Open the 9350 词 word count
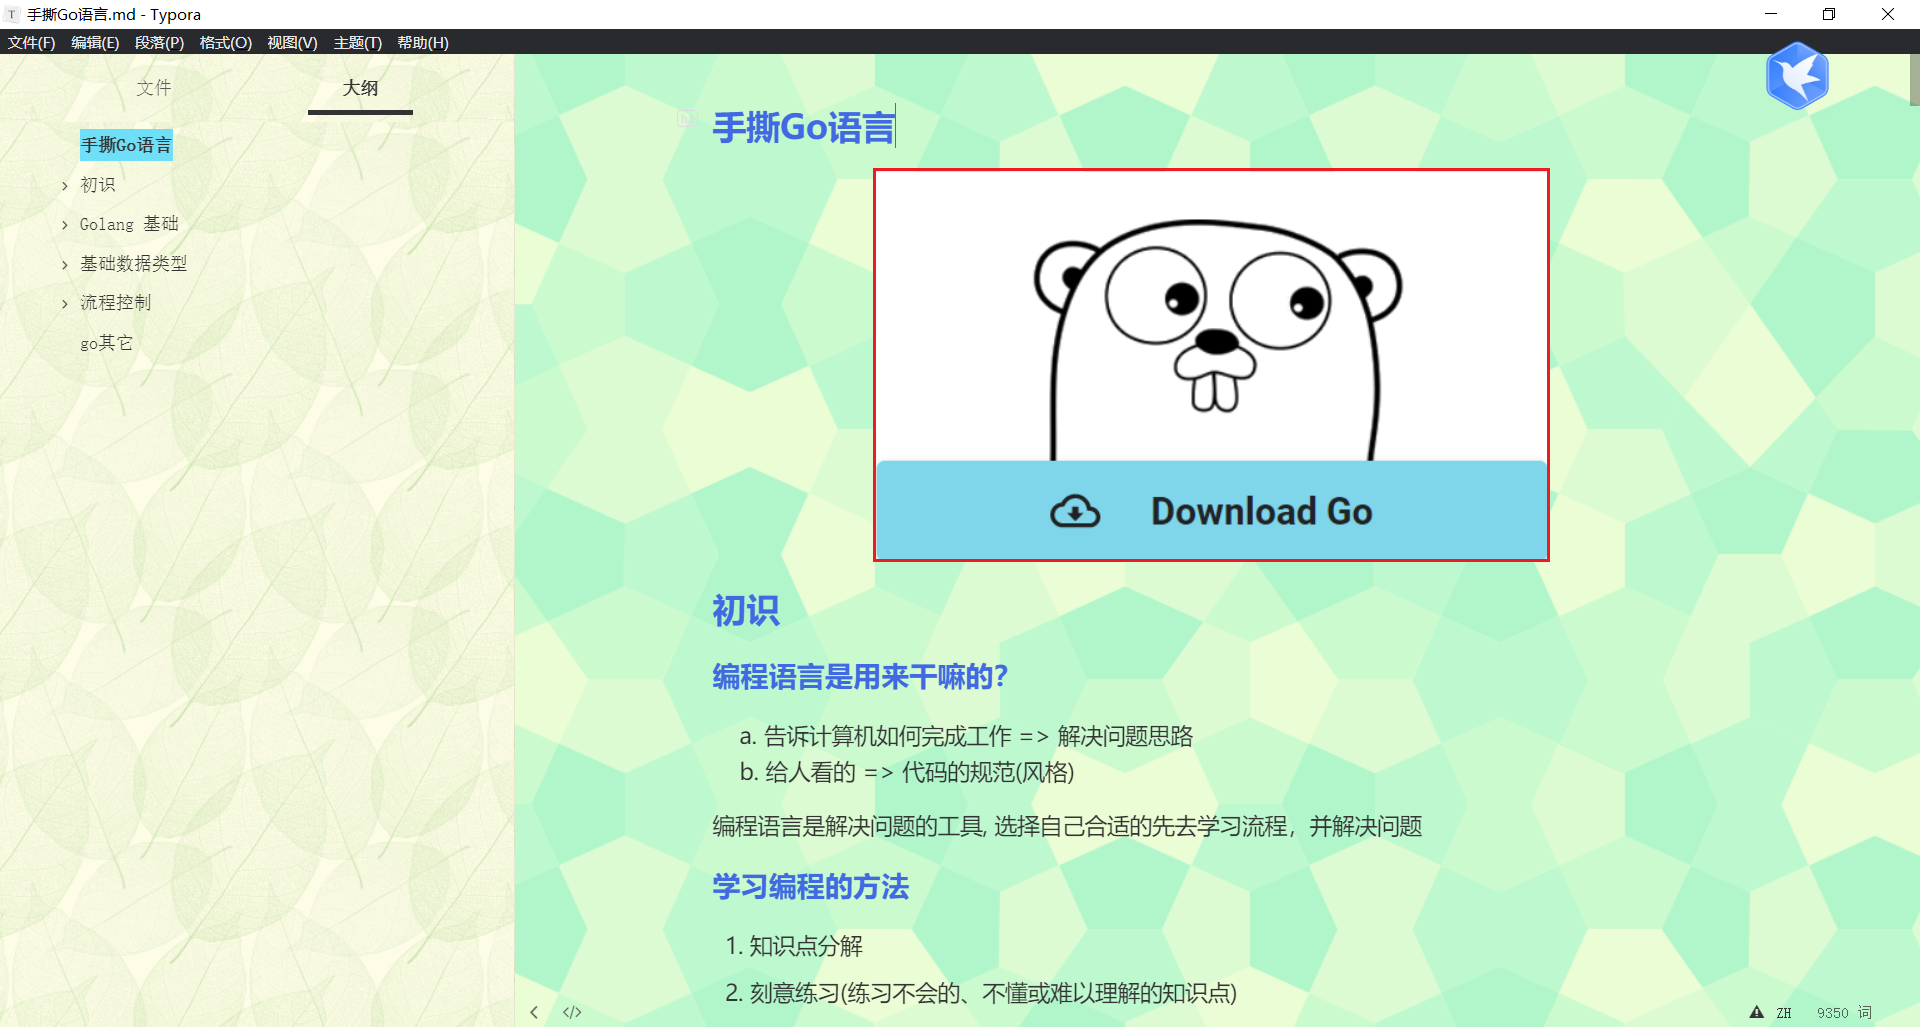1920x1027 pixels. [x=1844, y=1013]
